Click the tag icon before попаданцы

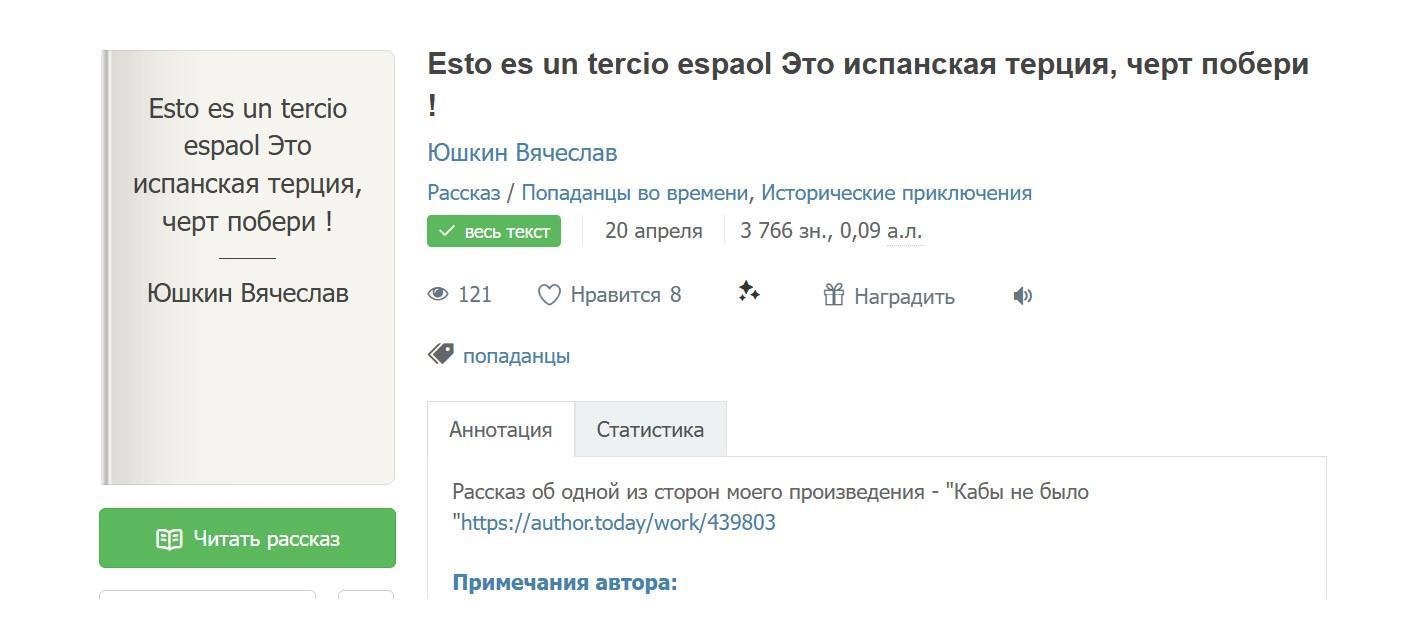point(441,354)
